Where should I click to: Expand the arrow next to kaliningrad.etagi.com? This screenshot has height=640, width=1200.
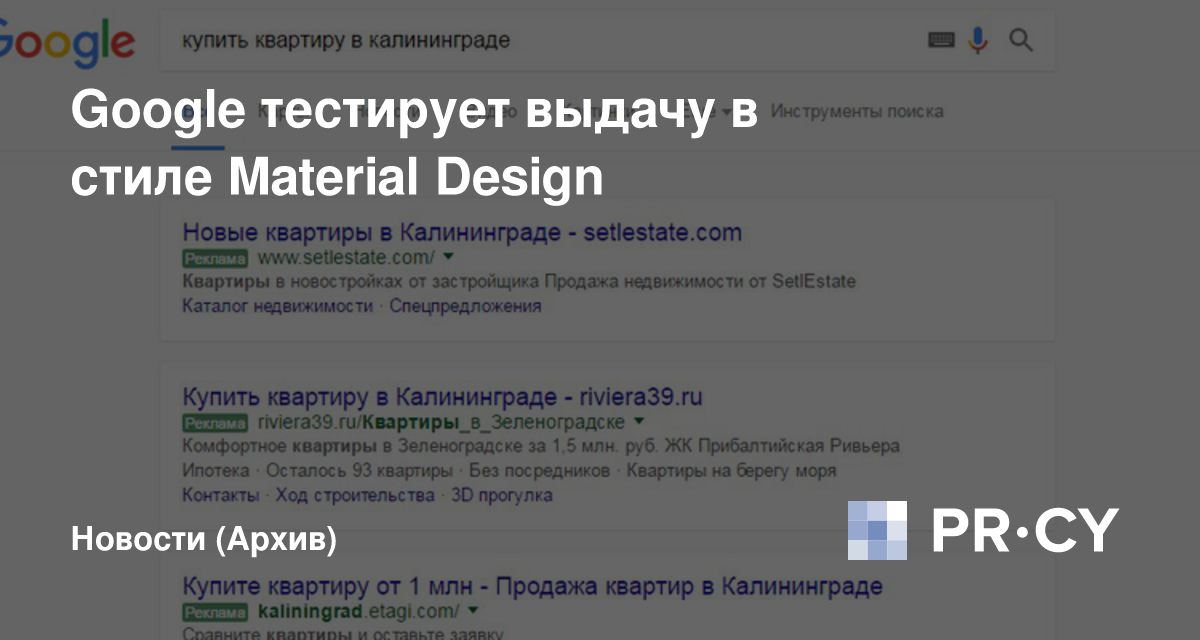coord(473,609)
